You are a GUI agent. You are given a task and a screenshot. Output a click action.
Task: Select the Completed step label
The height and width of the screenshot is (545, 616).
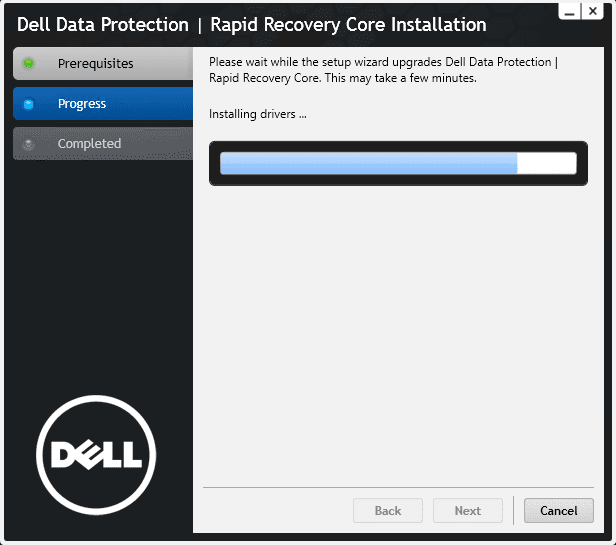tap(89, 144)
